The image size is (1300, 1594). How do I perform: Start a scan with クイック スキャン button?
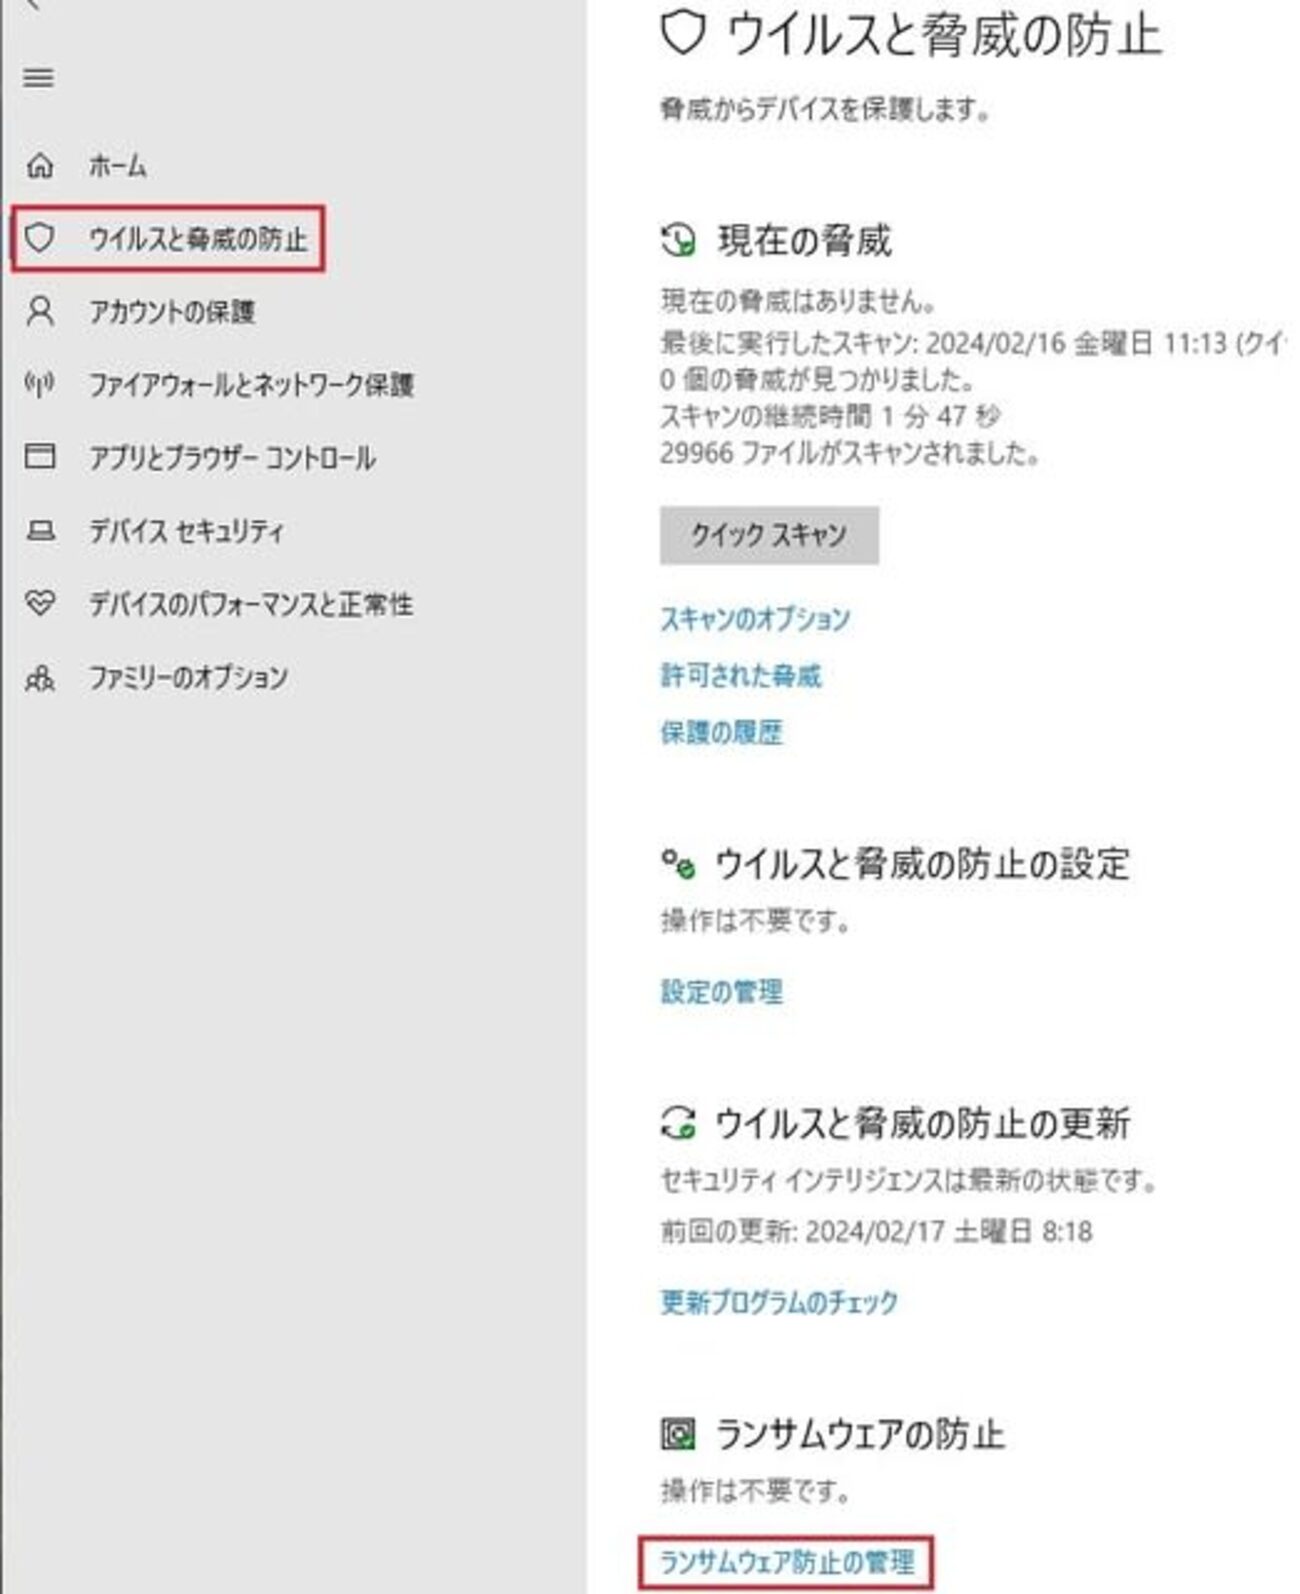coord(769,535)
